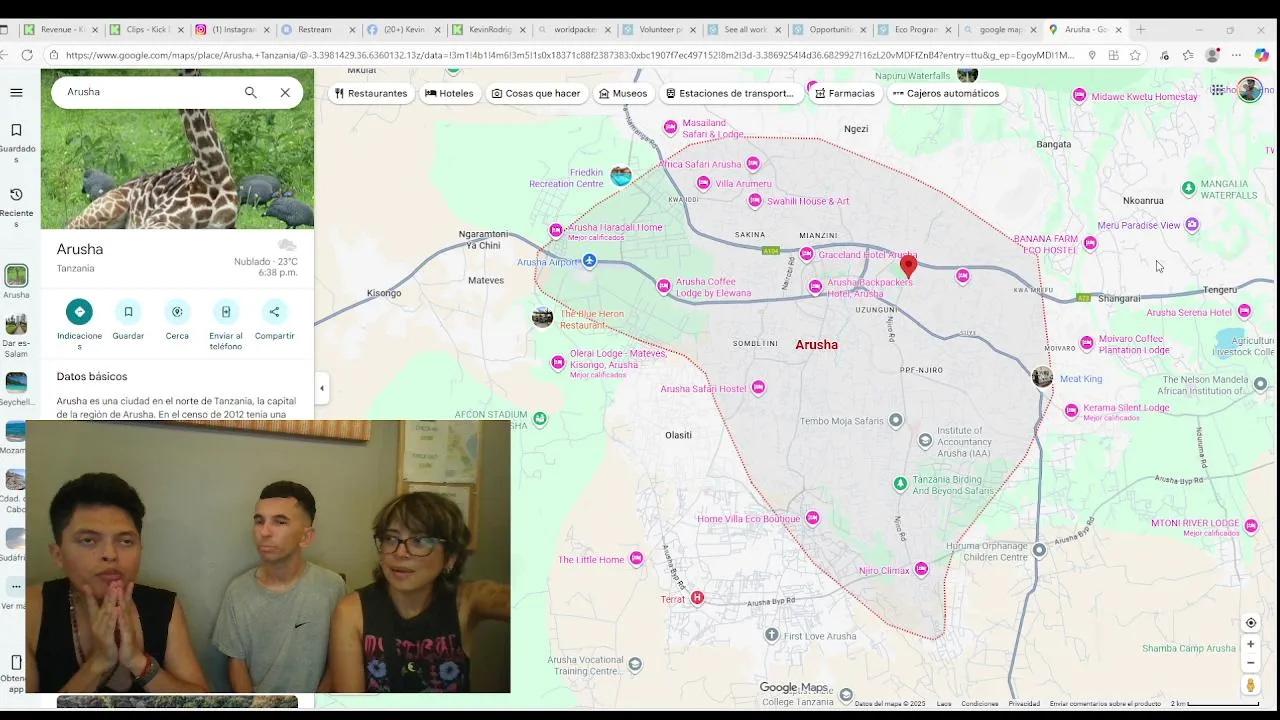Open Arusha Serena Hotel marker
The width and height of the screenshot is (1280, 720).
1244,311
